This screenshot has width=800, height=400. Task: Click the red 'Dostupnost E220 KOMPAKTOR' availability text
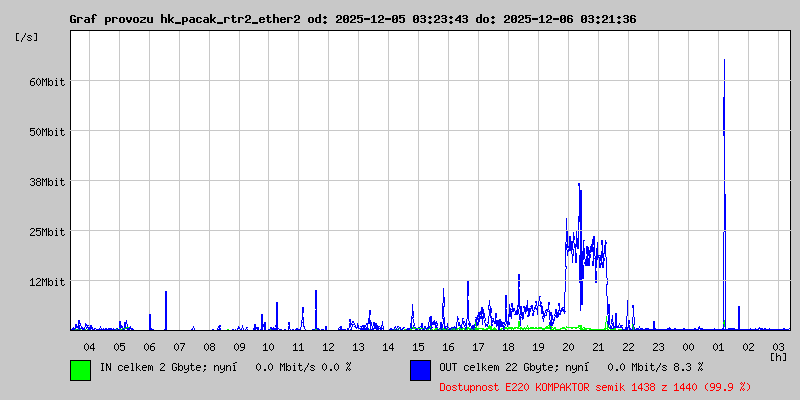pyautogui.click(x=595, y=388)
